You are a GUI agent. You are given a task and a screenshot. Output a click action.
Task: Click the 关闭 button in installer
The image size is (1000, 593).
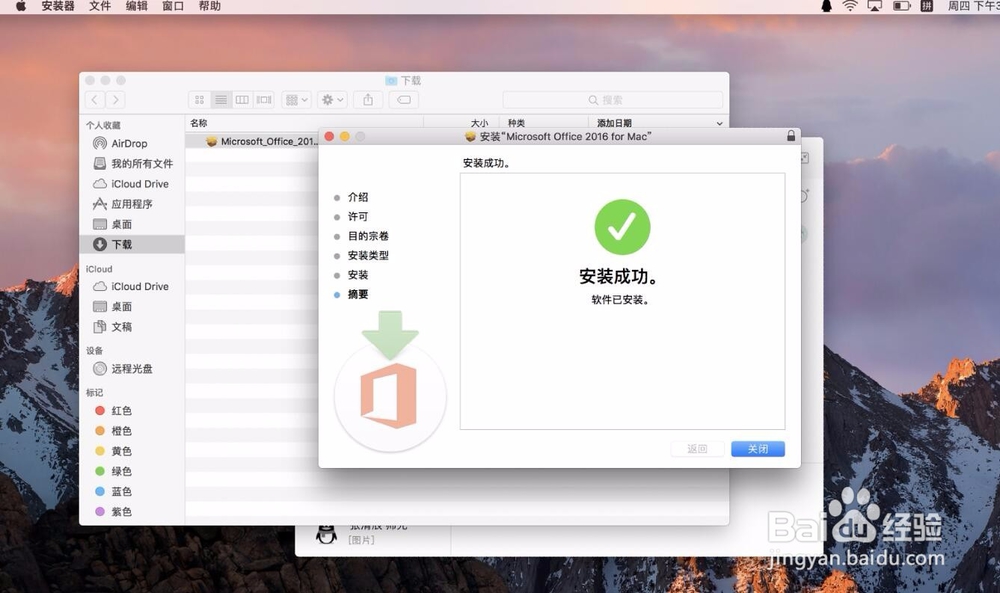point(758,449)
